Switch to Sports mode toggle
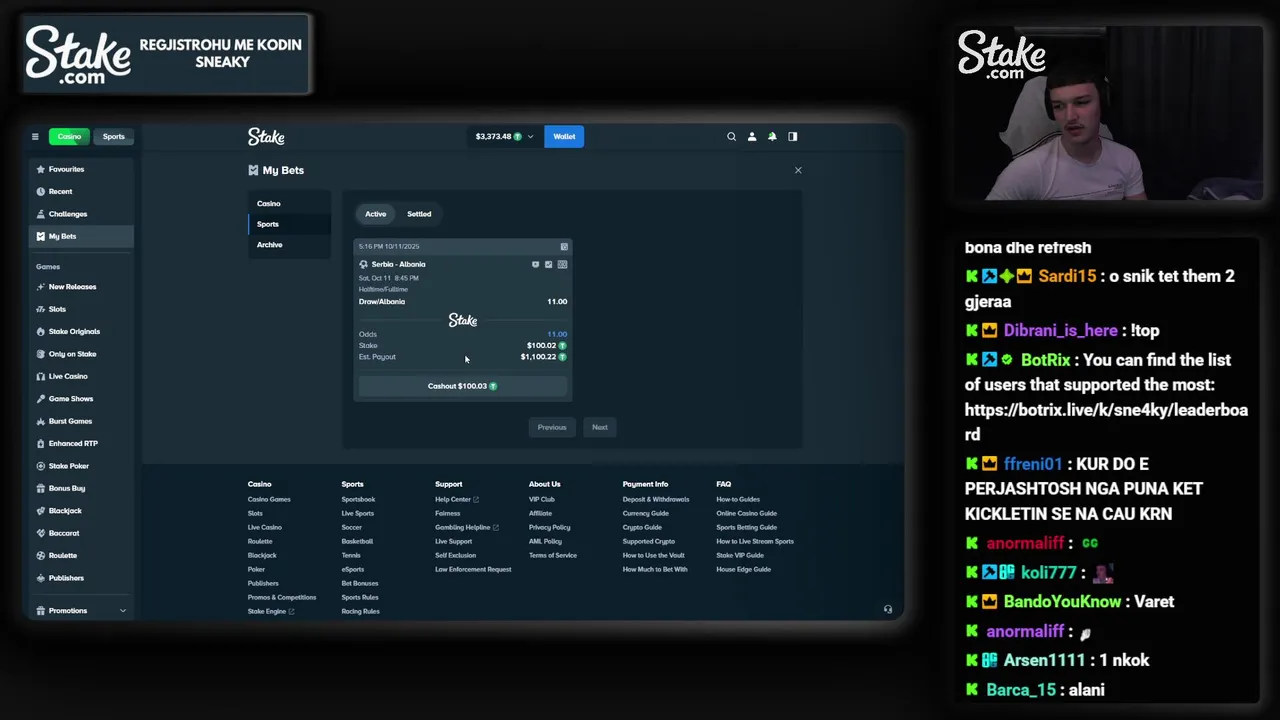 pos(114,136)
